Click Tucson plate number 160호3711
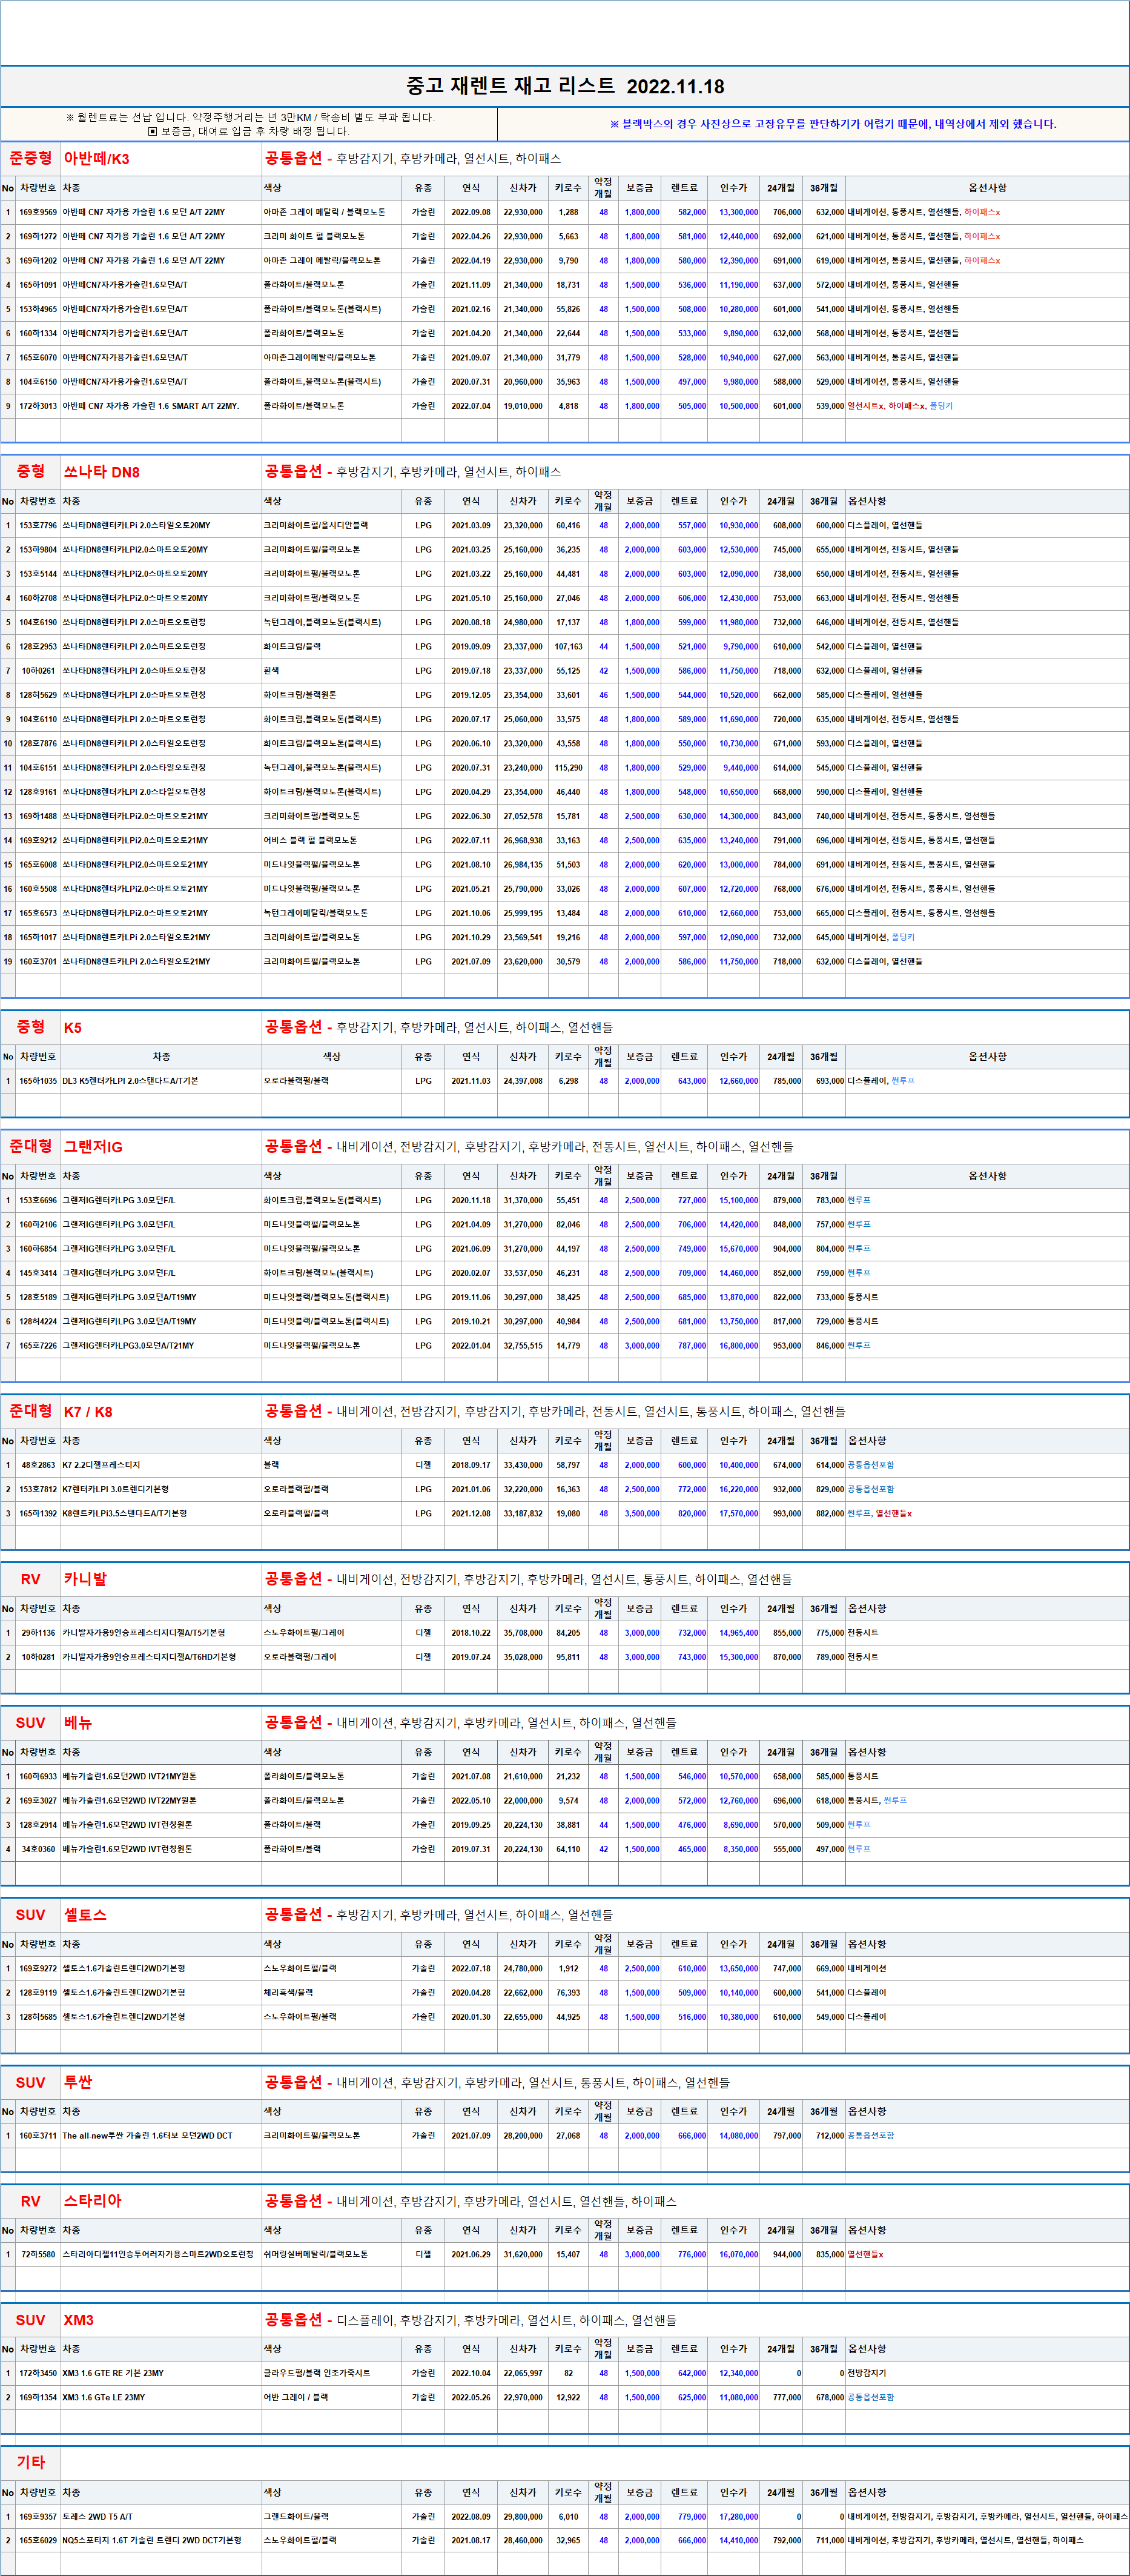This screenshot has height=2576, width=1130. tap(38, 2136)
